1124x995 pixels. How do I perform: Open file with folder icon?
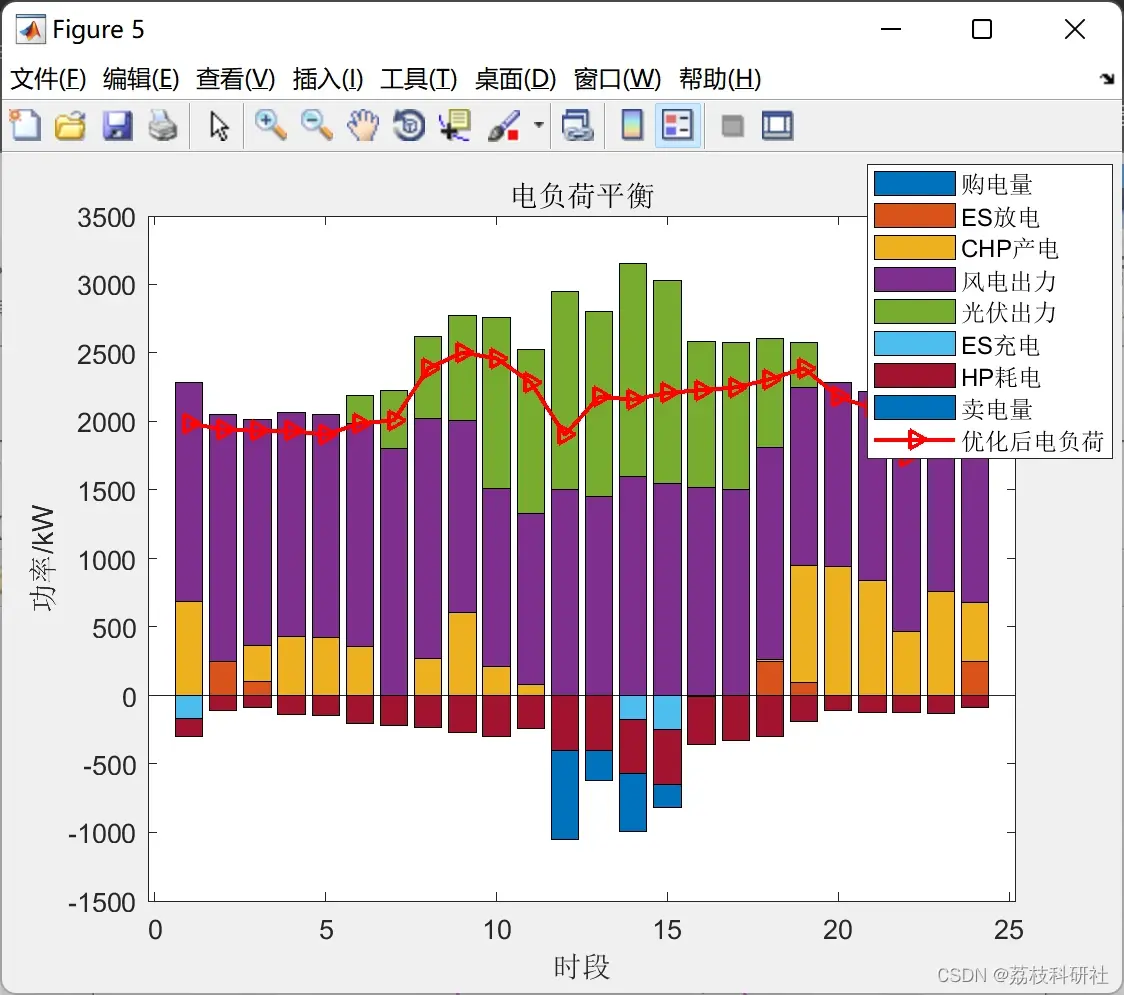point(70,125)
